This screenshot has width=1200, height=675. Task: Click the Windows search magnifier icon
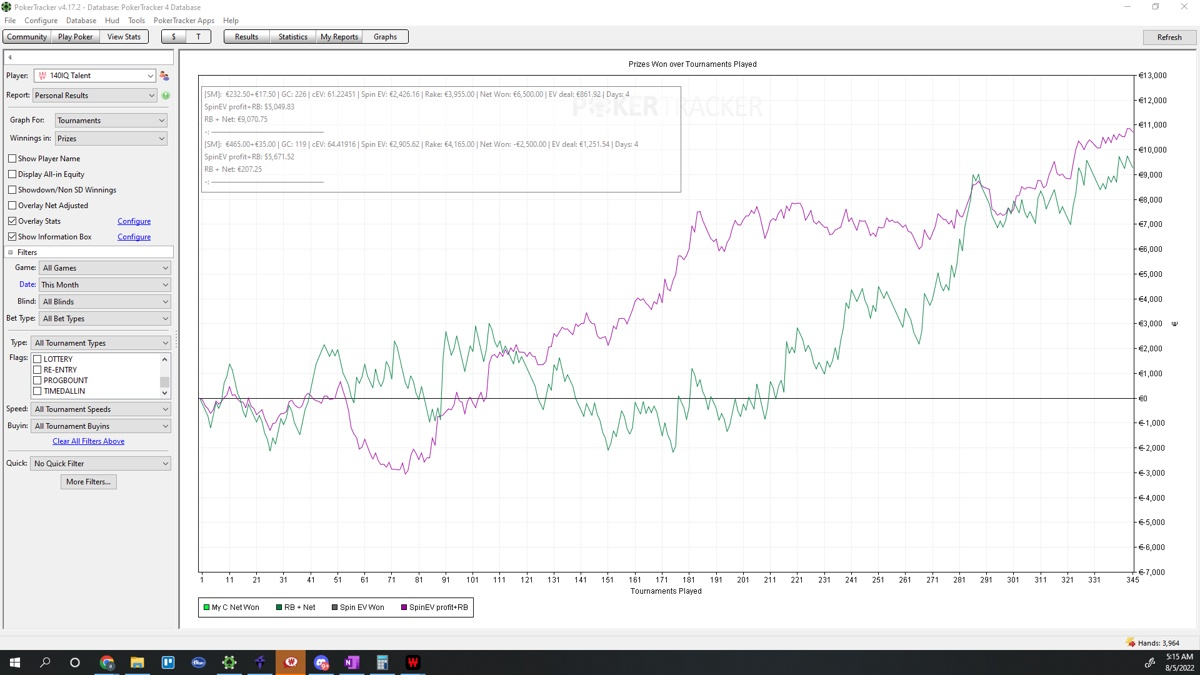(x=45, y=662)
